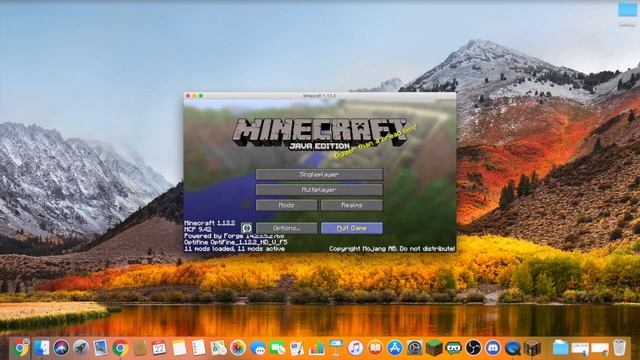Open the brown bookshelf block icon
Viewport: 640px width, 360px height.
click(532, 348)
